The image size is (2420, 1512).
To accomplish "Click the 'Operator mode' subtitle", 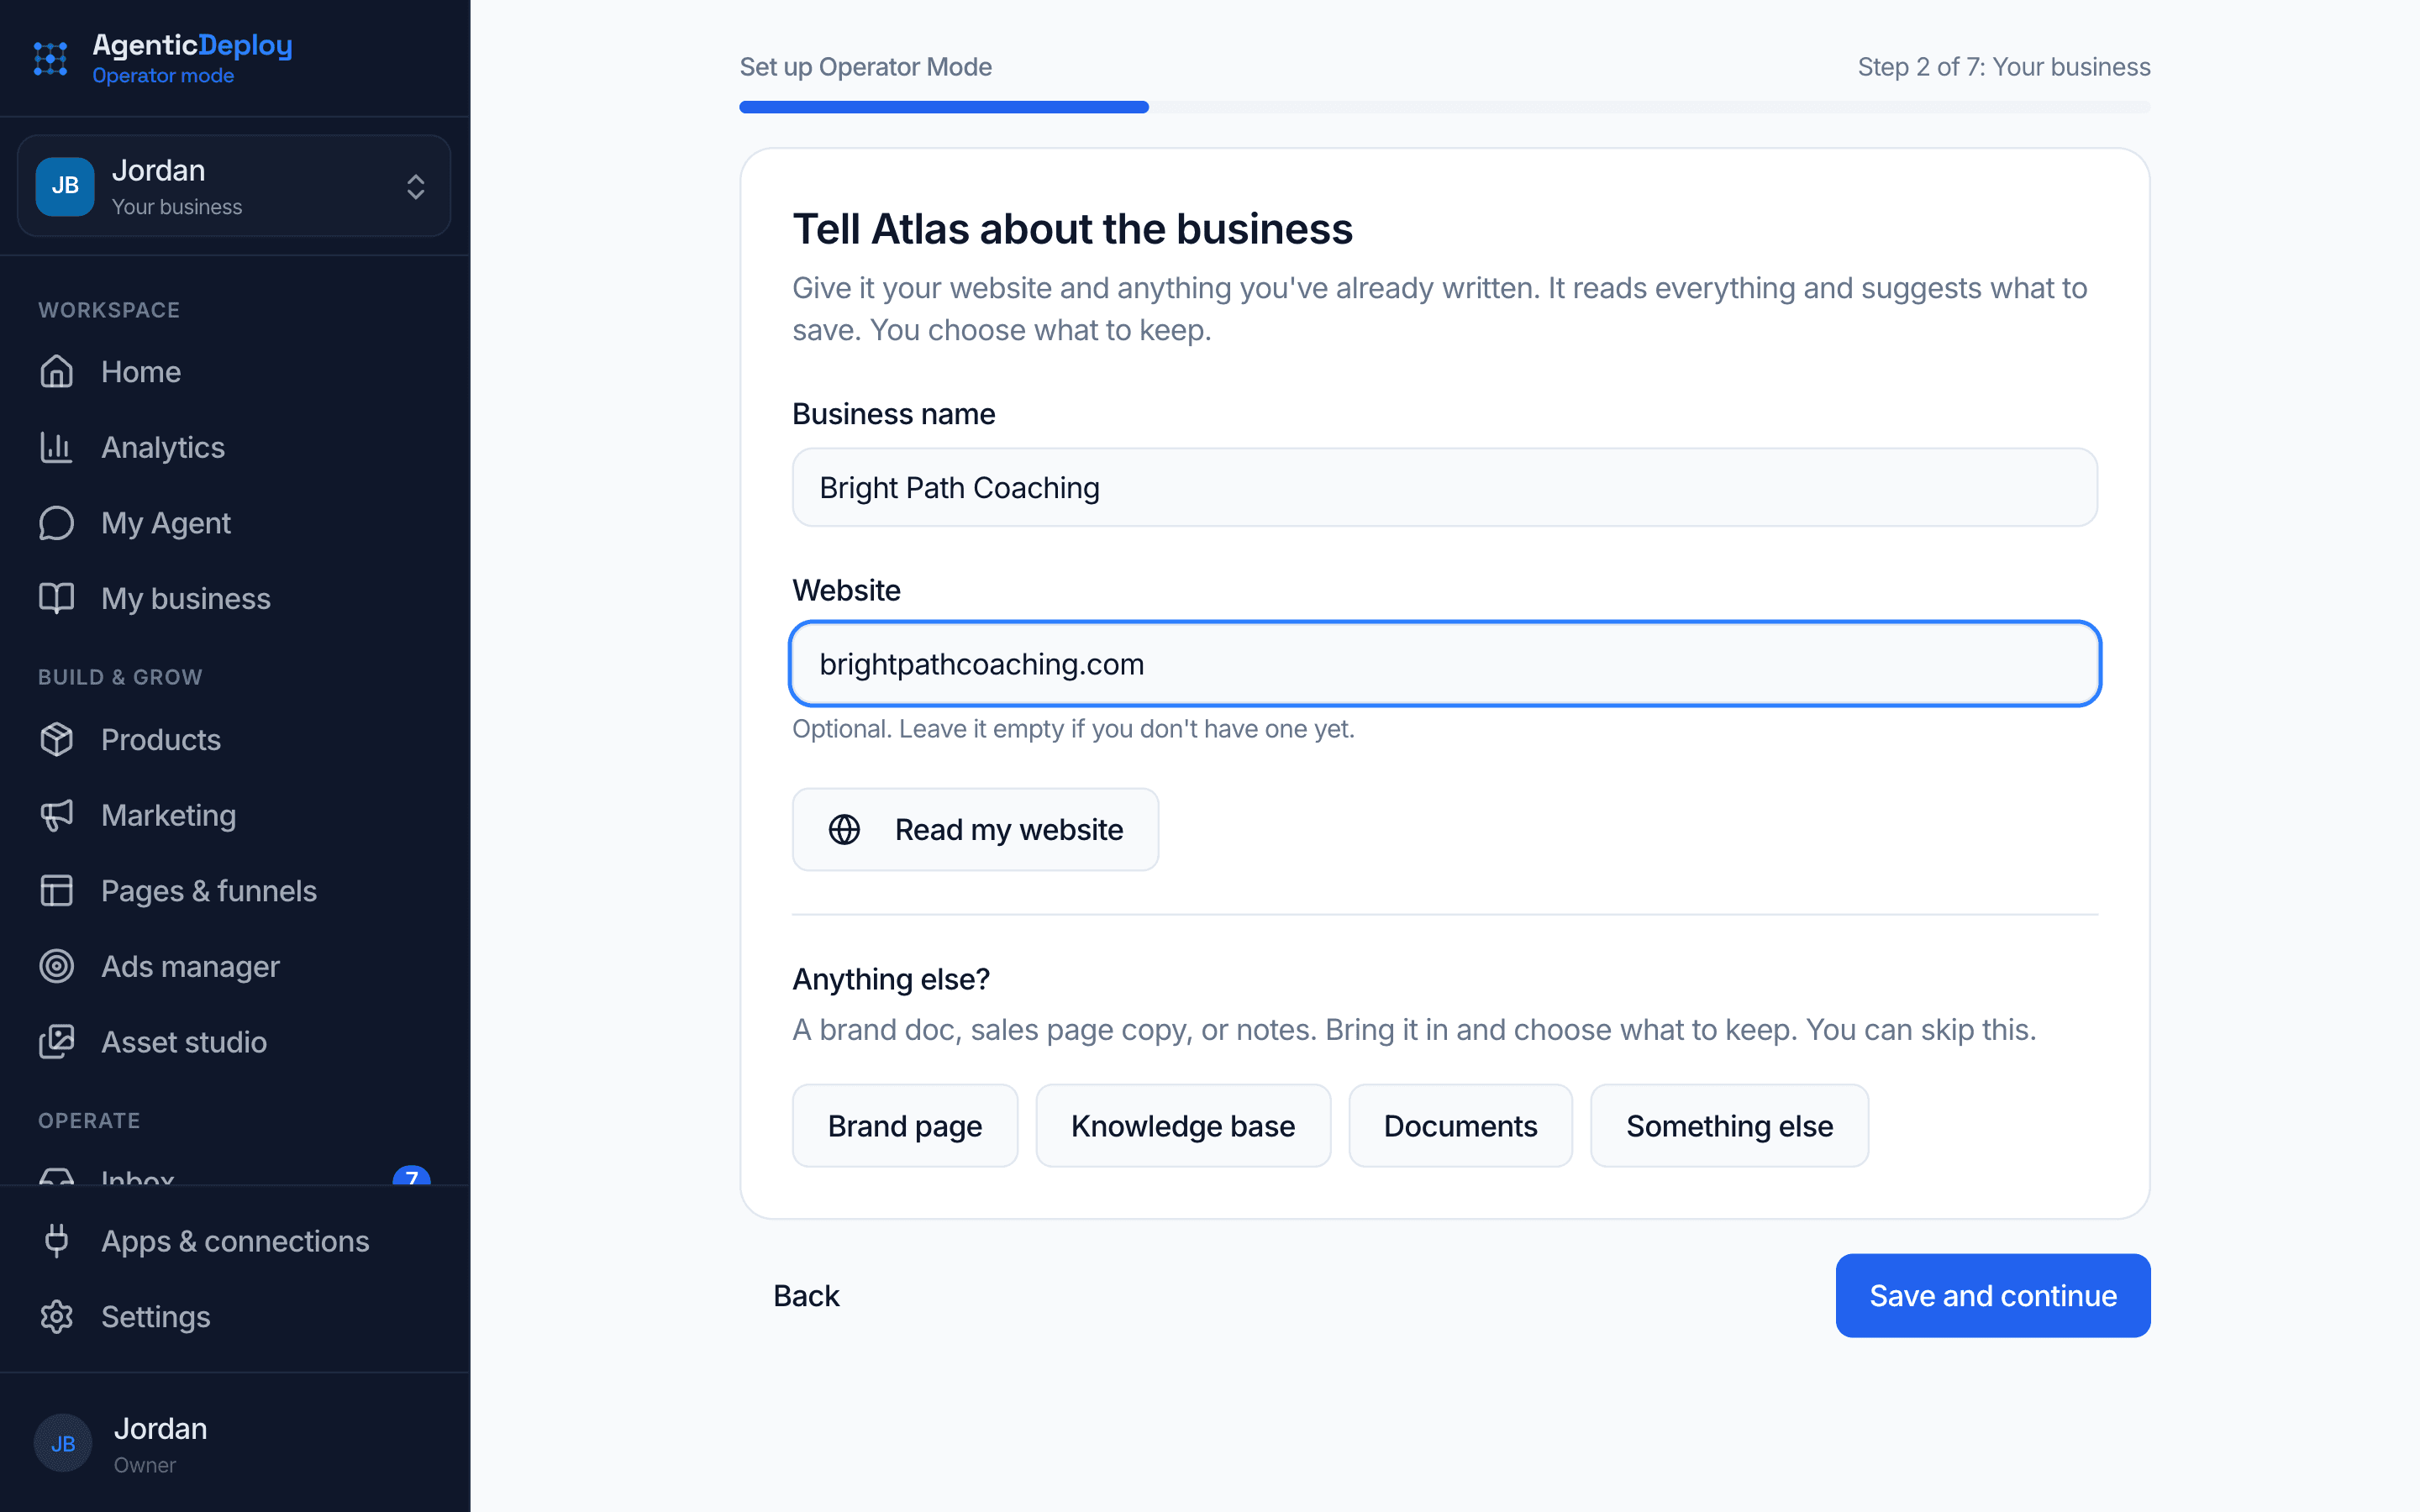I will tap(163, 76).
